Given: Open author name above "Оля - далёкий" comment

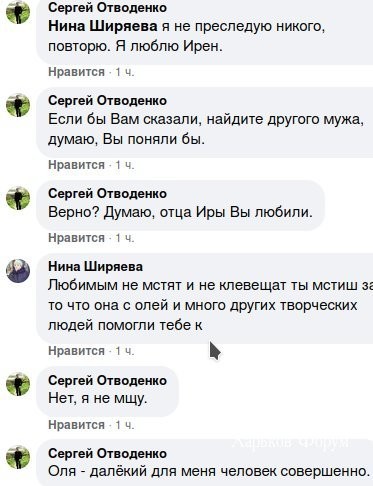Looking at the screenshot, I should point(107,453).
